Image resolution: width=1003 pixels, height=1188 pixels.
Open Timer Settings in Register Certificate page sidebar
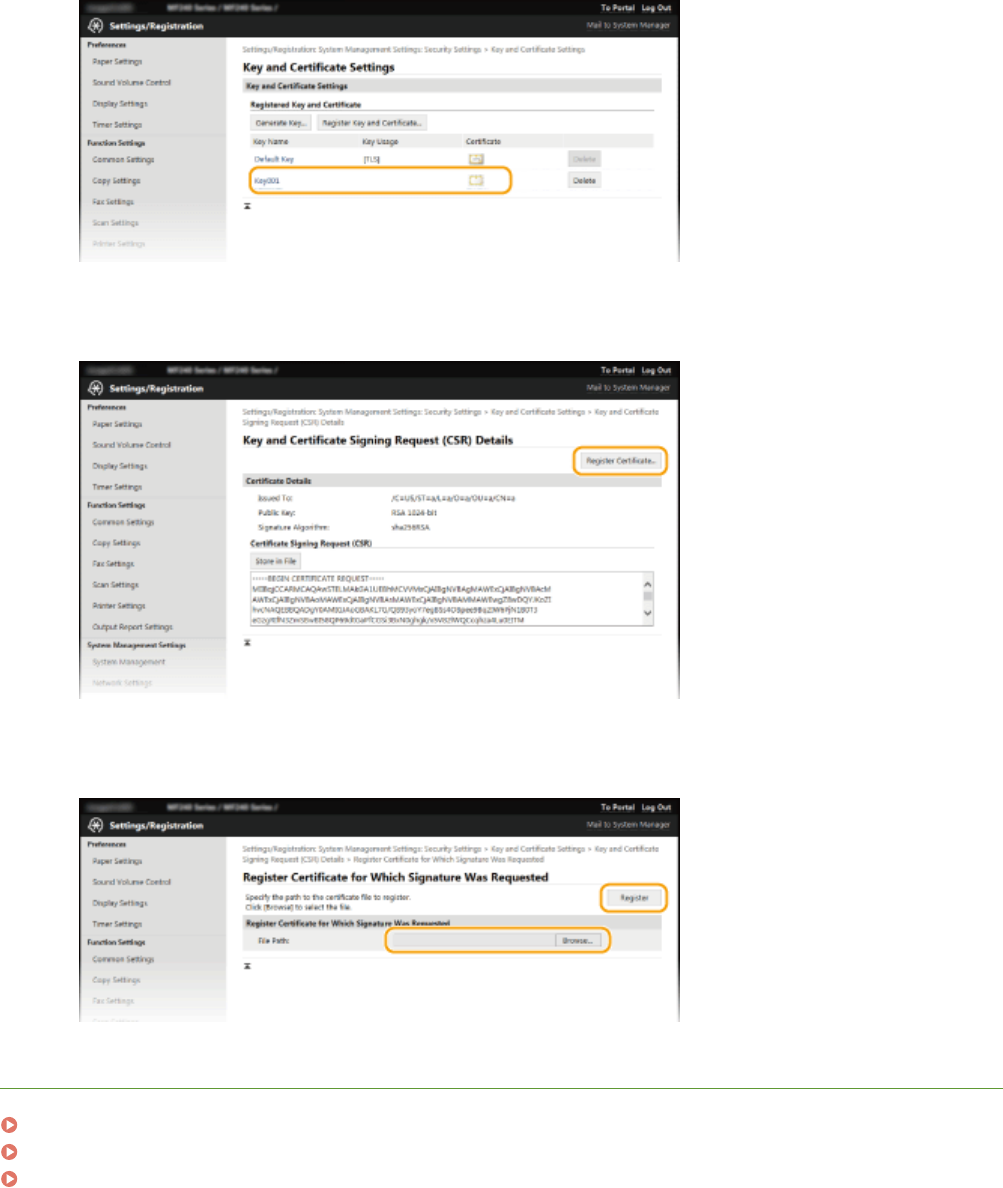click(x=117, y=924)
